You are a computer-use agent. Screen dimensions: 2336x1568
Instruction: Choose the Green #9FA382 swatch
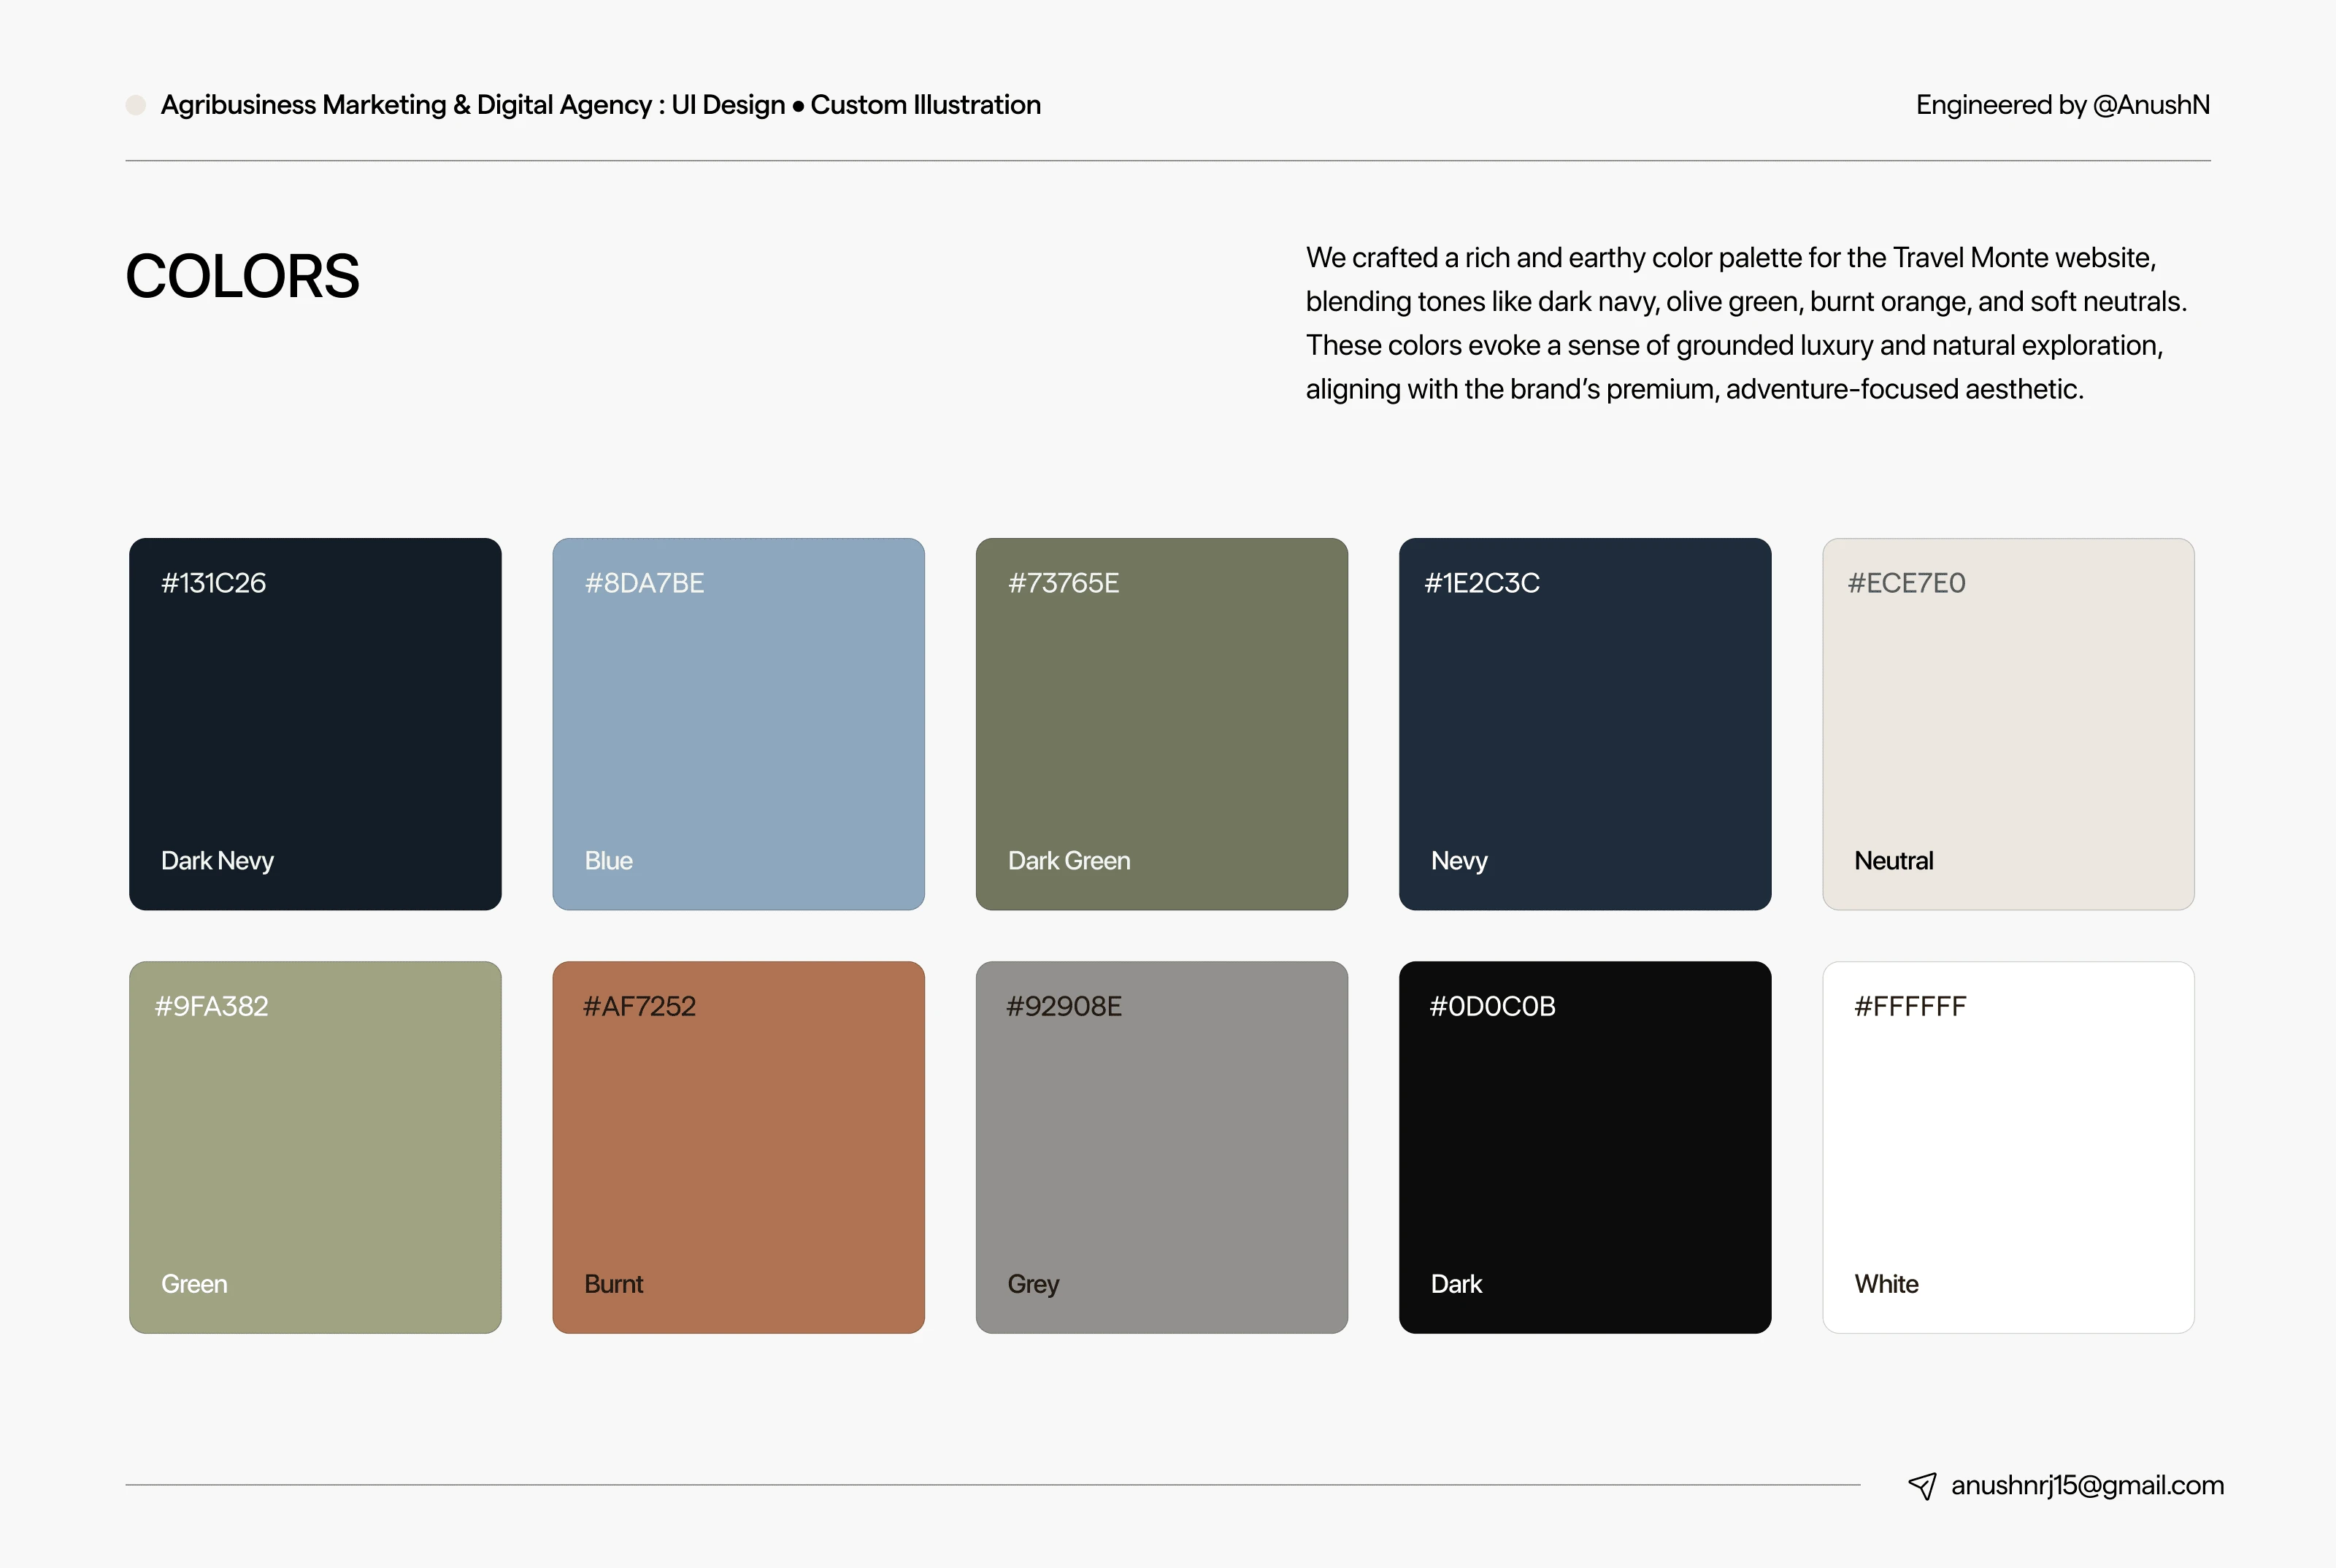(x=315, y=1147)
